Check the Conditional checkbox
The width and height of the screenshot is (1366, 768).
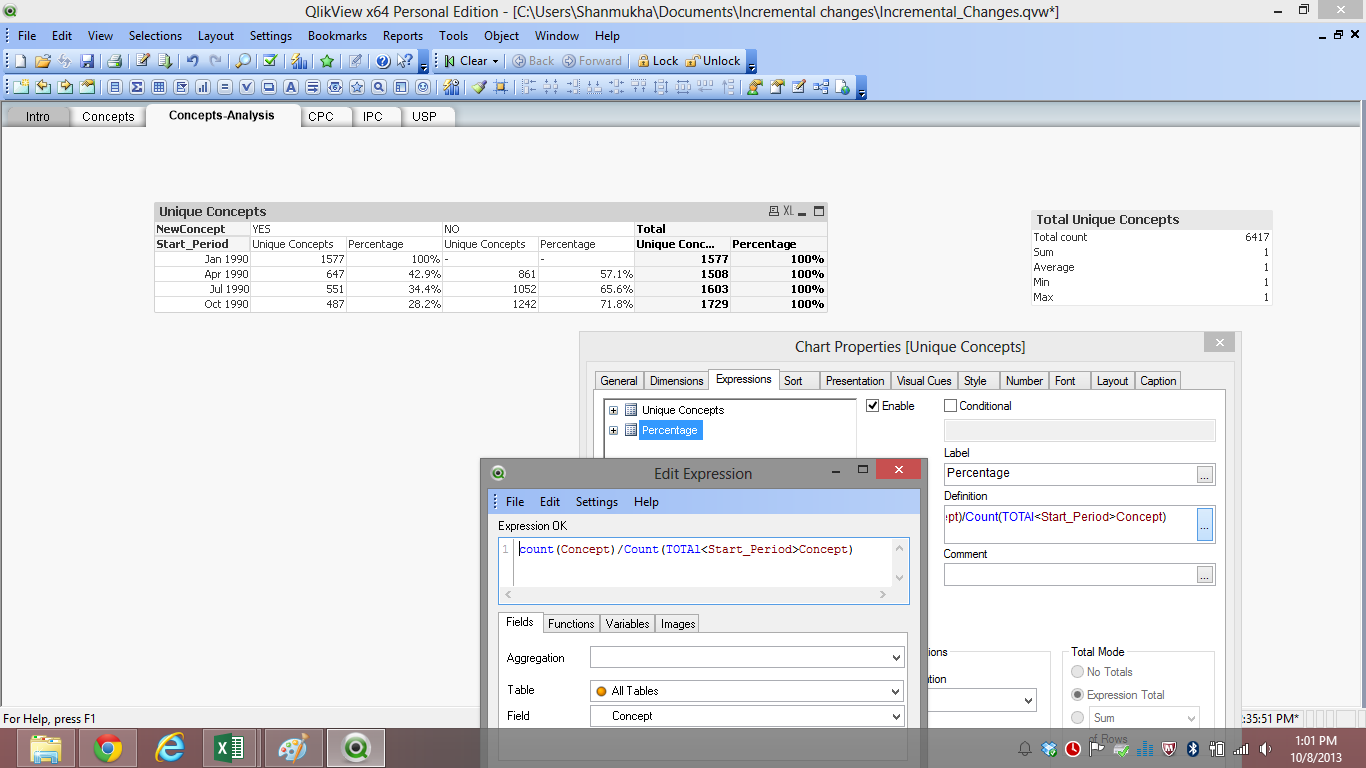coord(950,406)
